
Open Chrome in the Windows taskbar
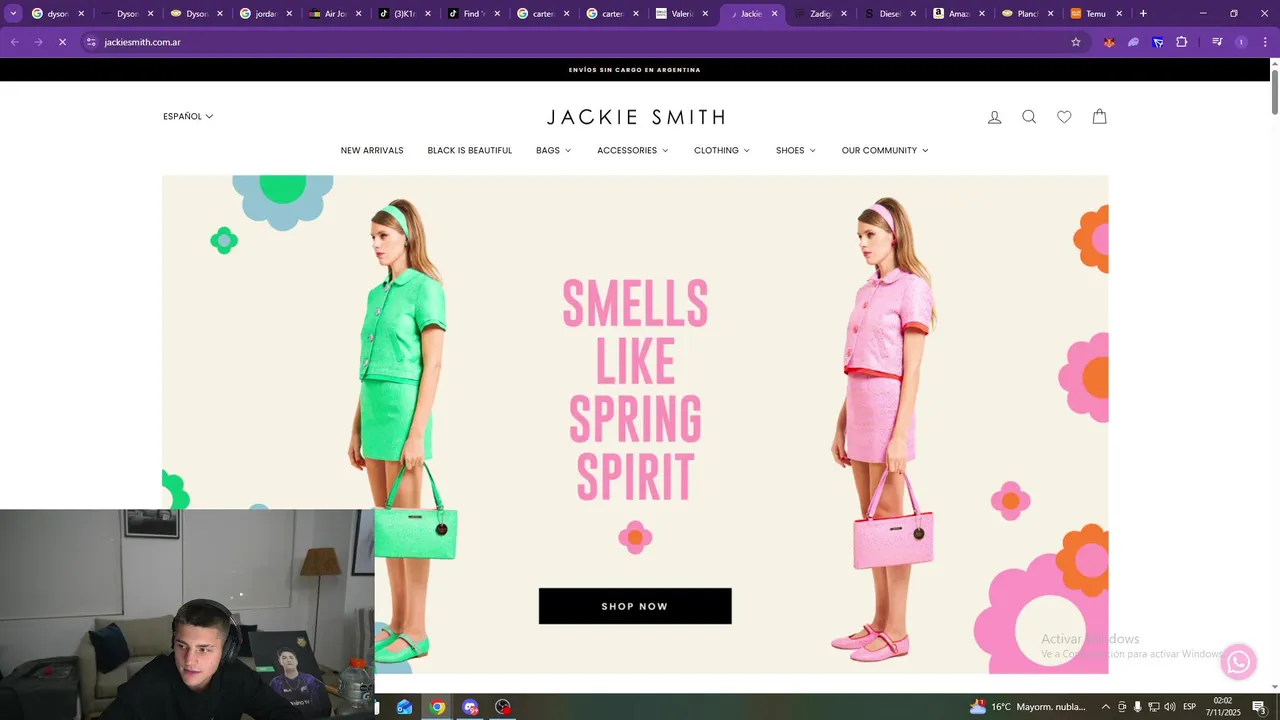(x=437, y=707)
